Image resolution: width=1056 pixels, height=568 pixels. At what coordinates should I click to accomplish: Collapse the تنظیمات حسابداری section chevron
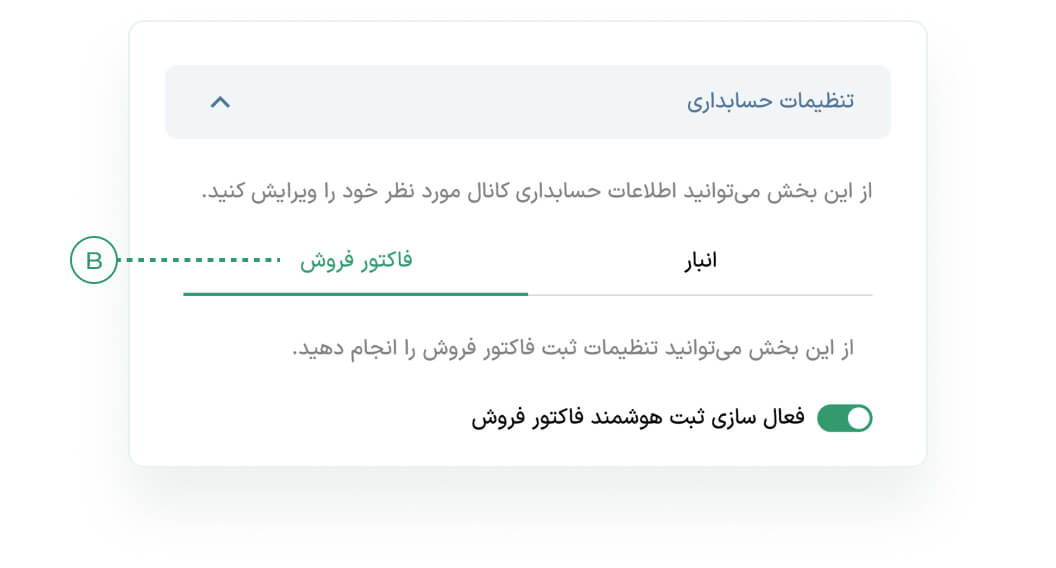coord(221,102)
